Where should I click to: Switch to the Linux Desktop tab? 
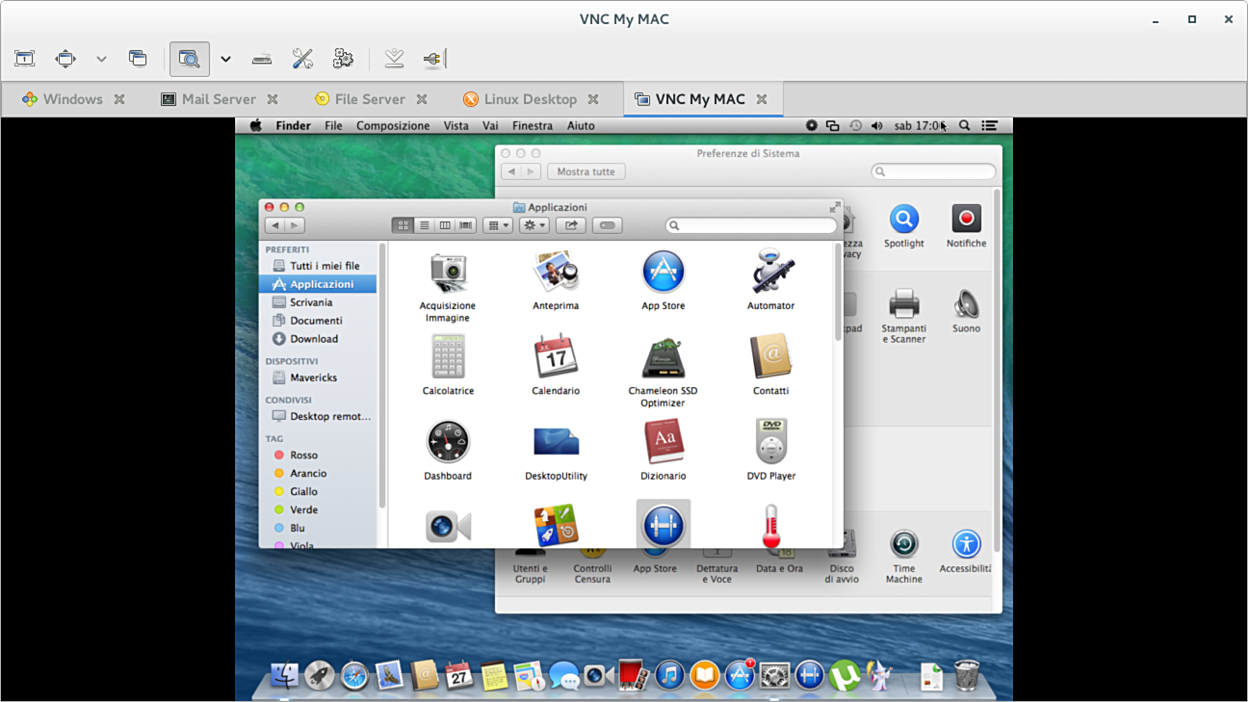(530, 99)
